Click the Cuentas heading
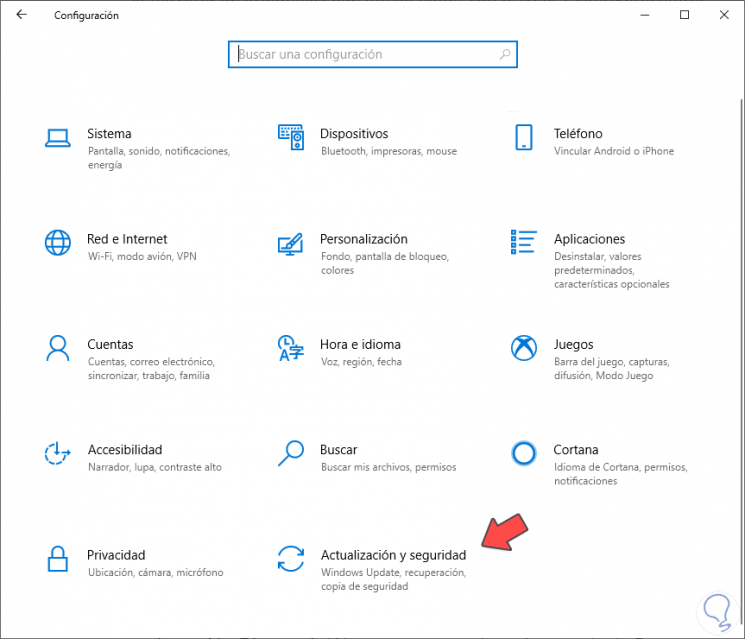745x639 pixels. coord(110,344)
